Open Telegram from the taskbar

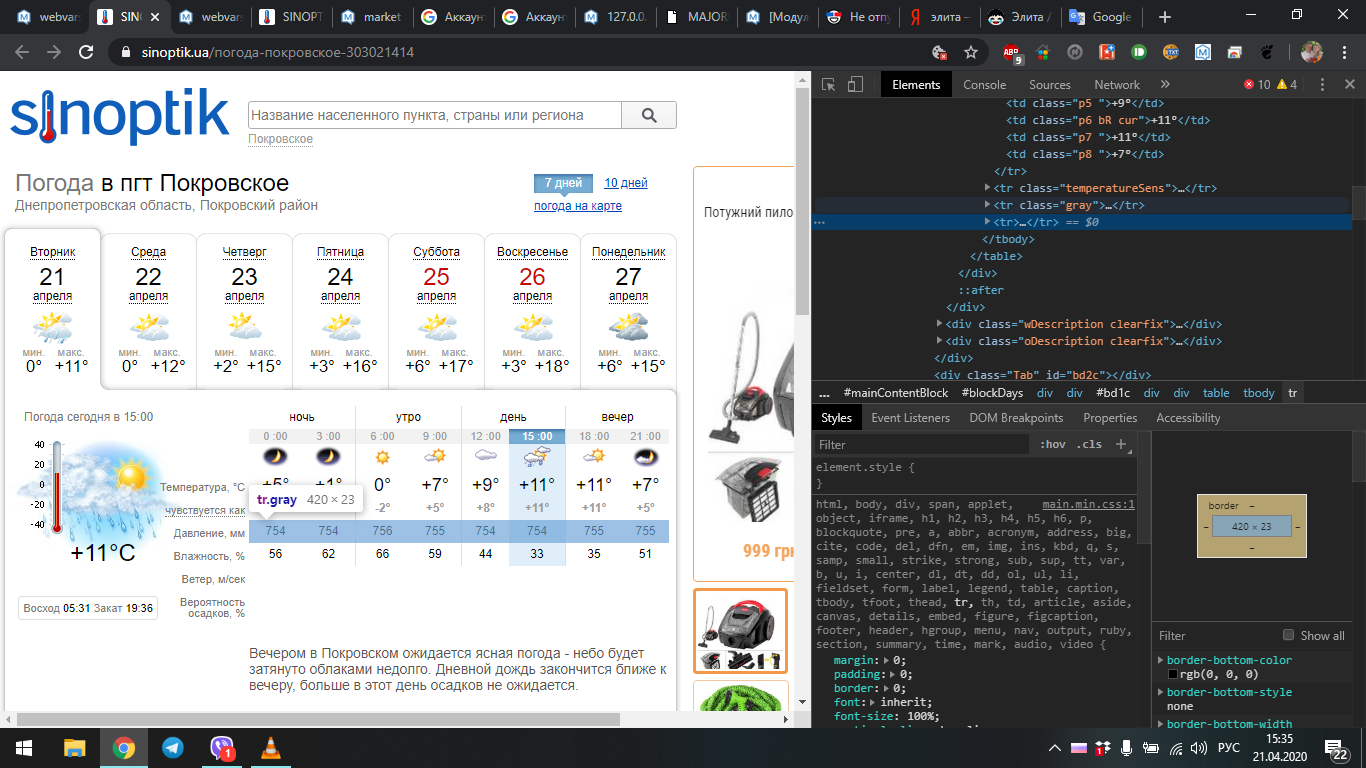click(x=172, y=747)
